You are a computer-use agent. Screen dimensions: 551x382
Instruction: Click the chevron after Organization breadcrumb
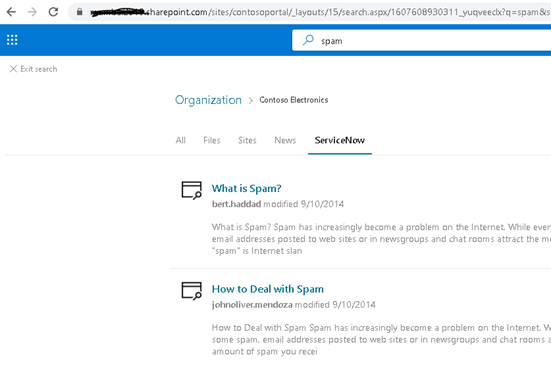(x=251, y=101)
